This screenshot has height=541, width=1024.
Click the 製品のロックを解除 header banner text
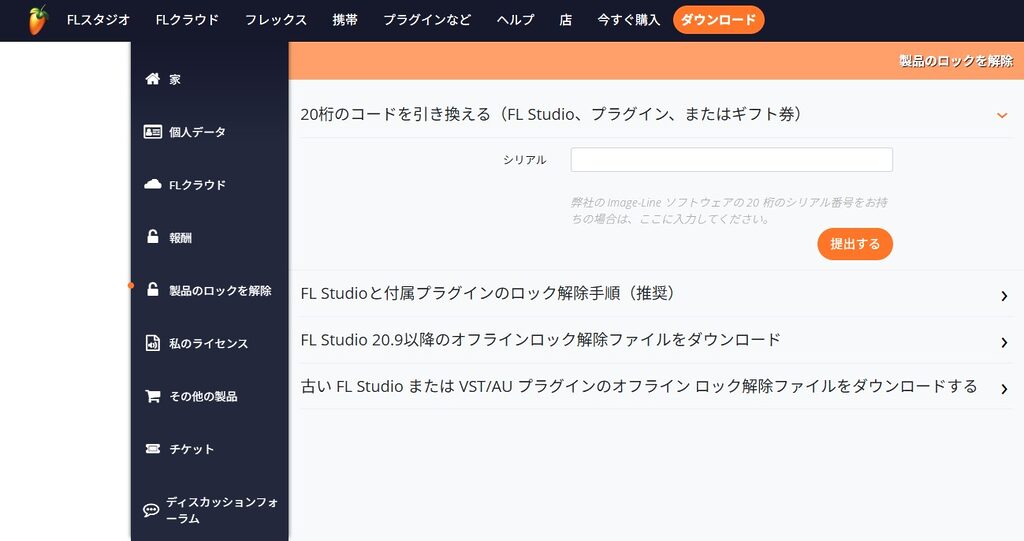(x=956, y=61)
